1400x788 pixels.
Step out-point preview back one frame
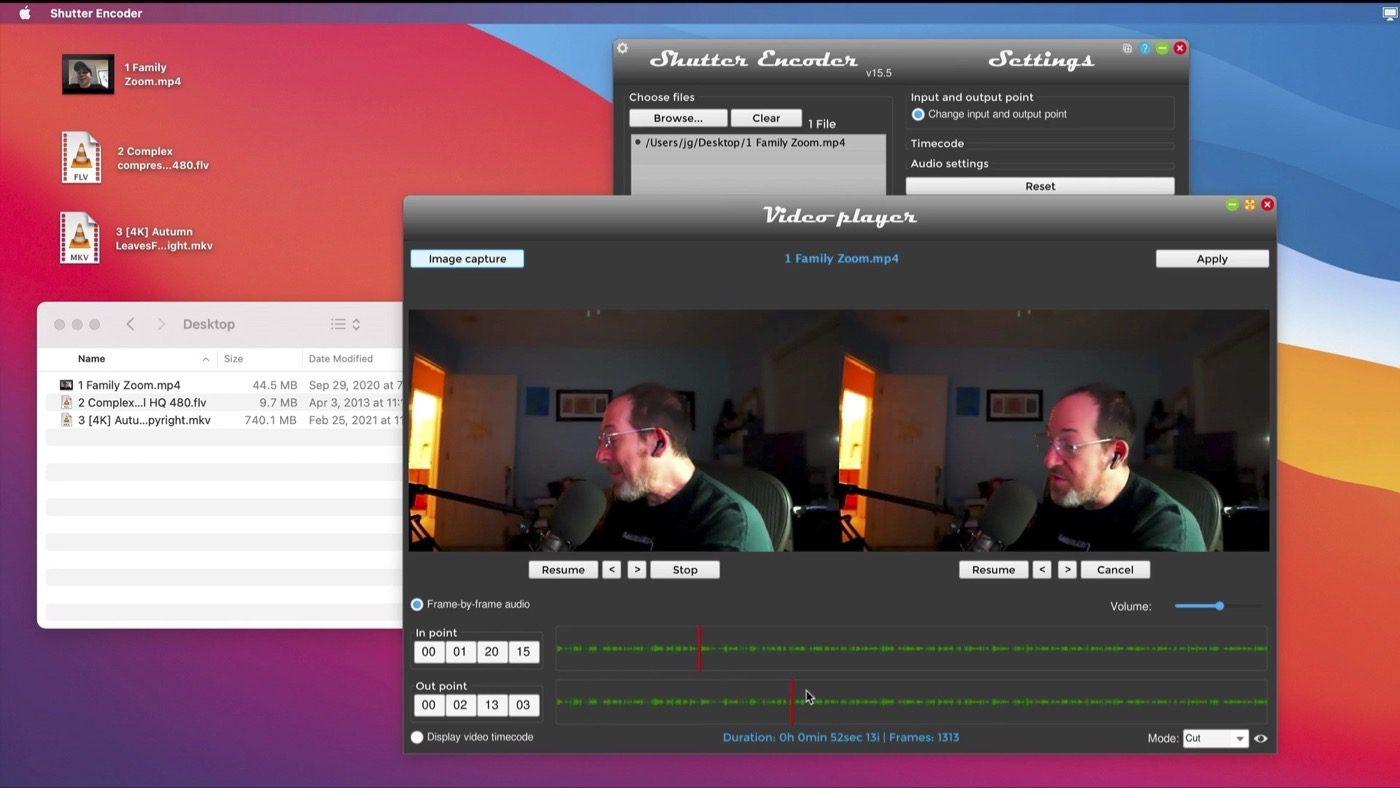pyautogui.click(x=1042, y=570)
